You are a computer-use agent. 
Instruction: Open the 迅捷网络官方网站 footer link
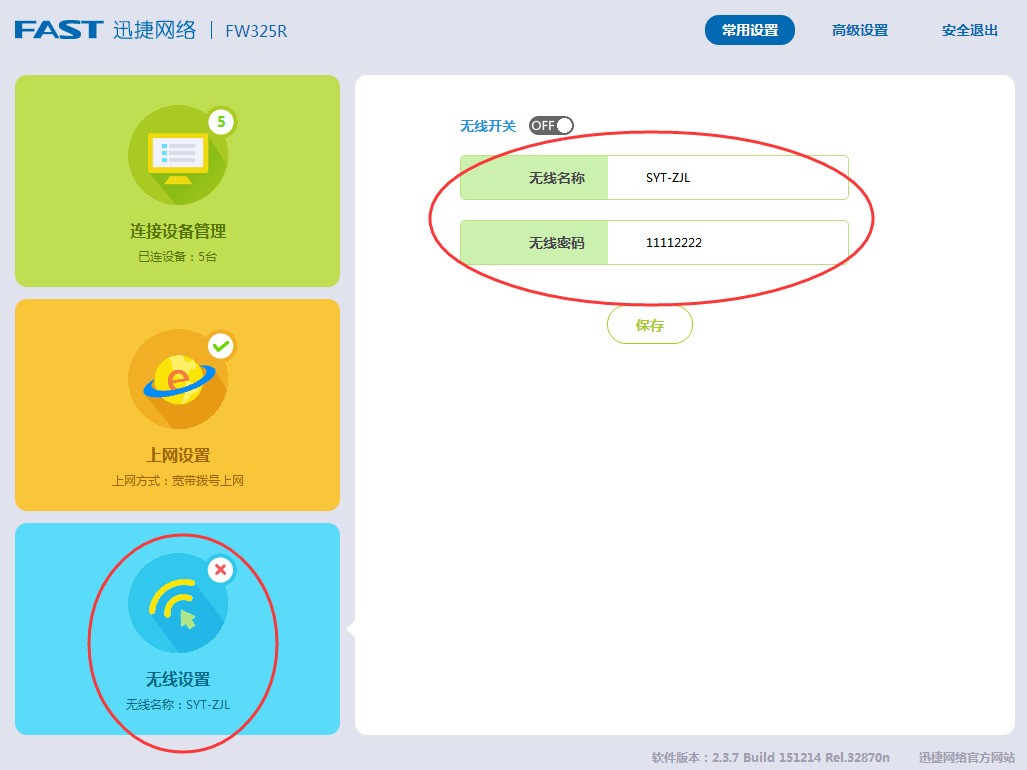click(x=967, y=758)
